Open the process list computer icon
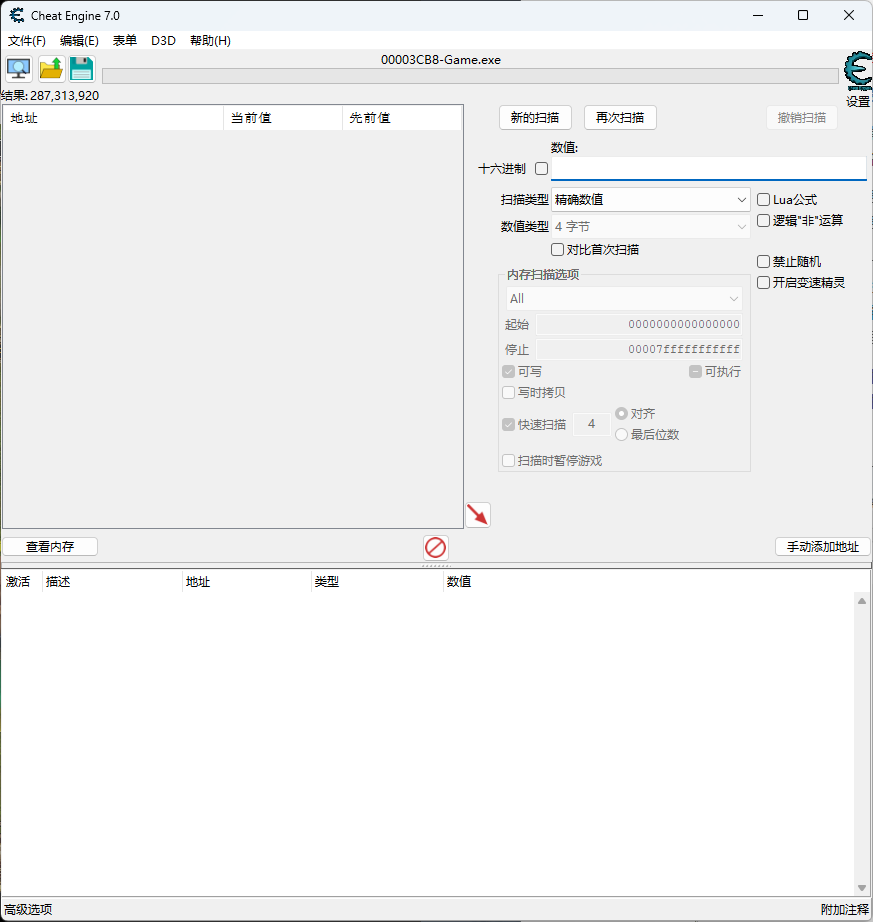873x922 pixels. [x=19, y=69]
